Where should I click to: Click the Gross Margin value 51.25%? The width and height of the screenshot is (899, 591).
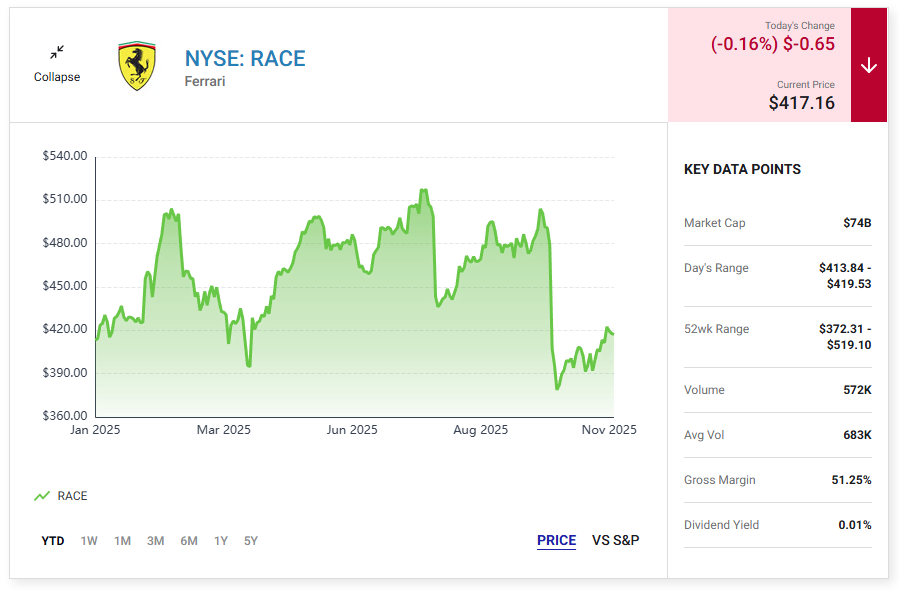[x=851, y=480]
